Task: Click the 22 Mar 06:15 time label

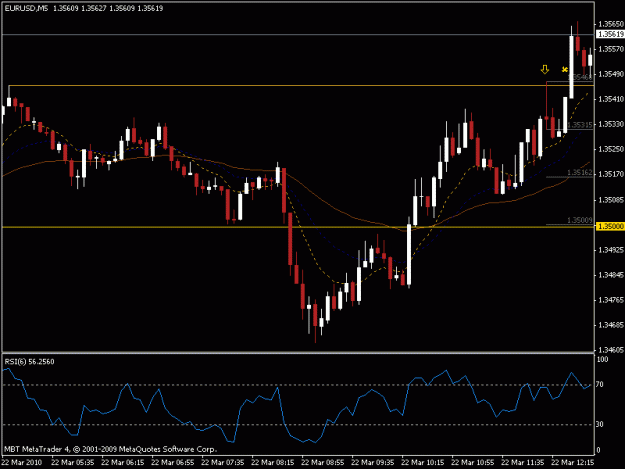Action: tap(123, 463)
